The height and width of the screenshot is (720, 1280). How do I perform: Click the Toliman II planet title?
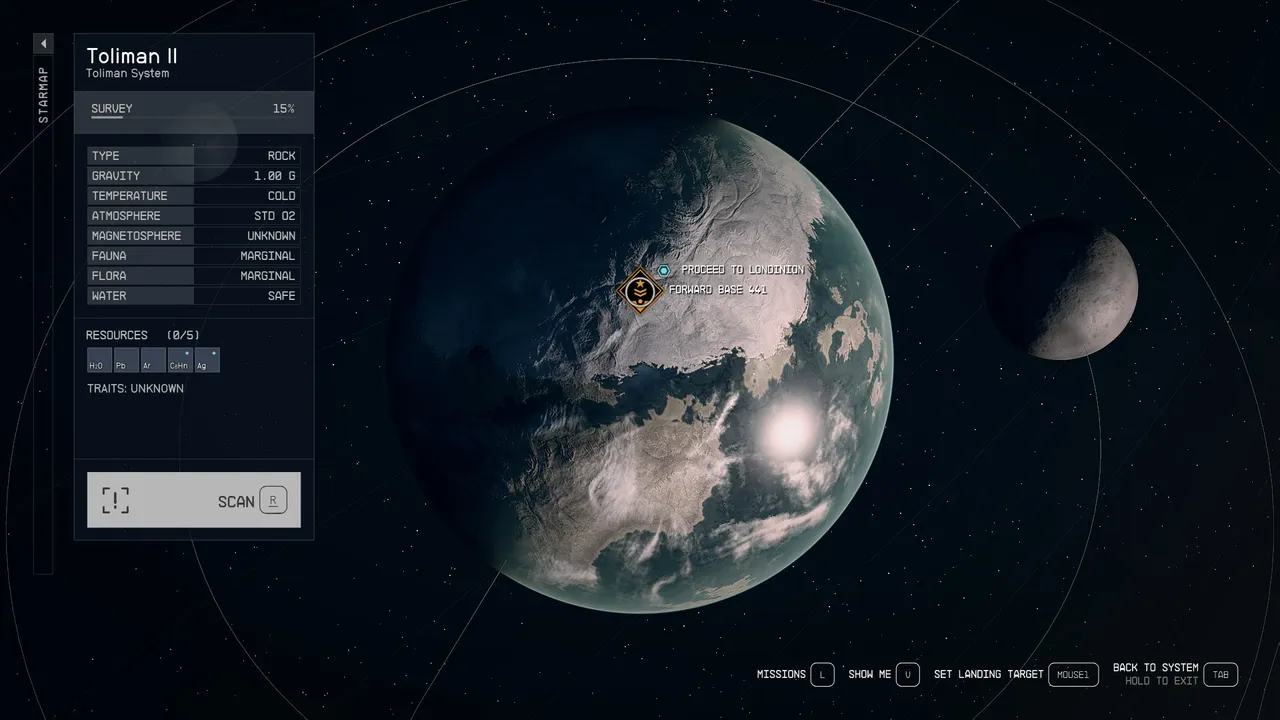(132, 56)
